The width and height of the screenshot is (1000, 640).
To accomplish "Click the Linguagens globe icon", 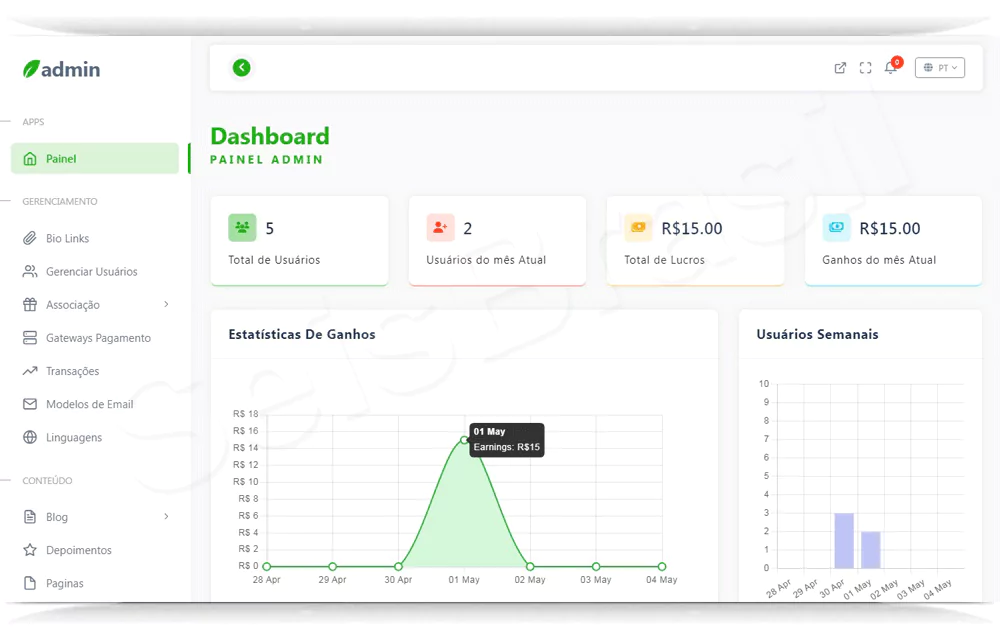I will [30, 437].
